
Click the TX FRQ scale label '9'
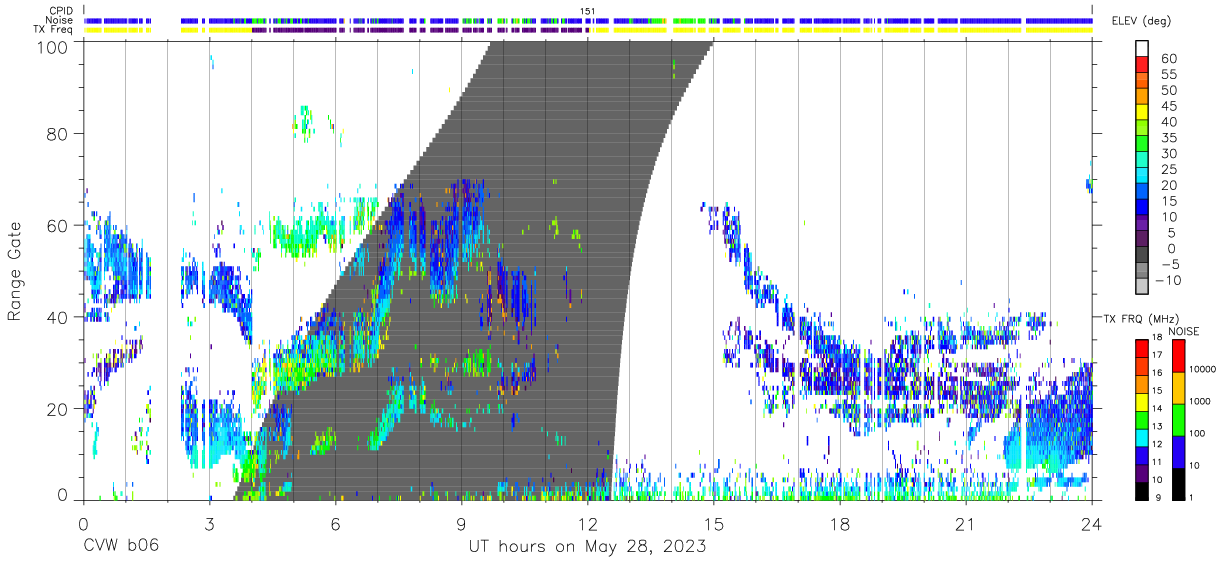point(1160,499)
